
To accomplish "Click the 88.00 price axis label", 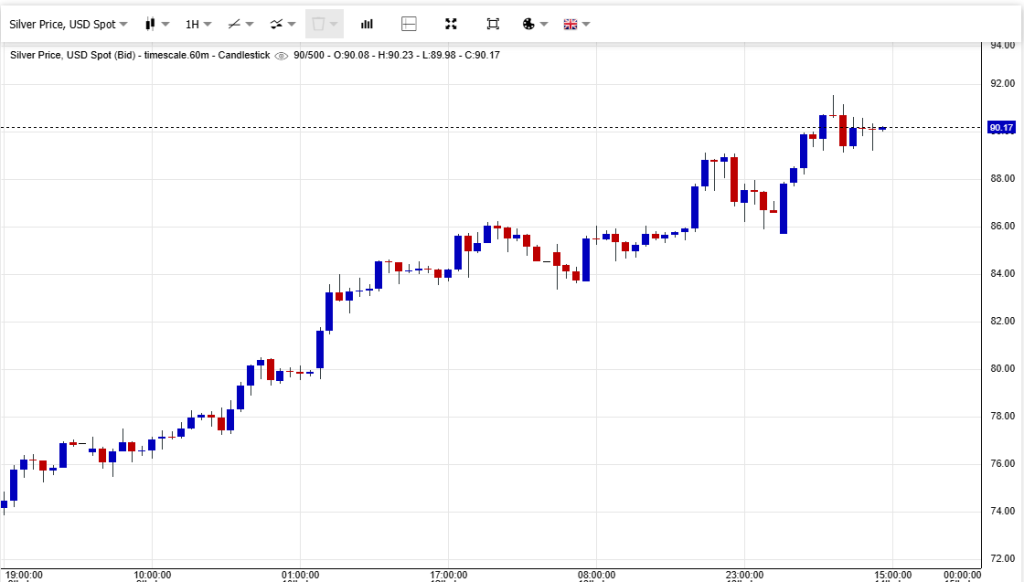I will pyautogui.click(x=1001, y=179).
